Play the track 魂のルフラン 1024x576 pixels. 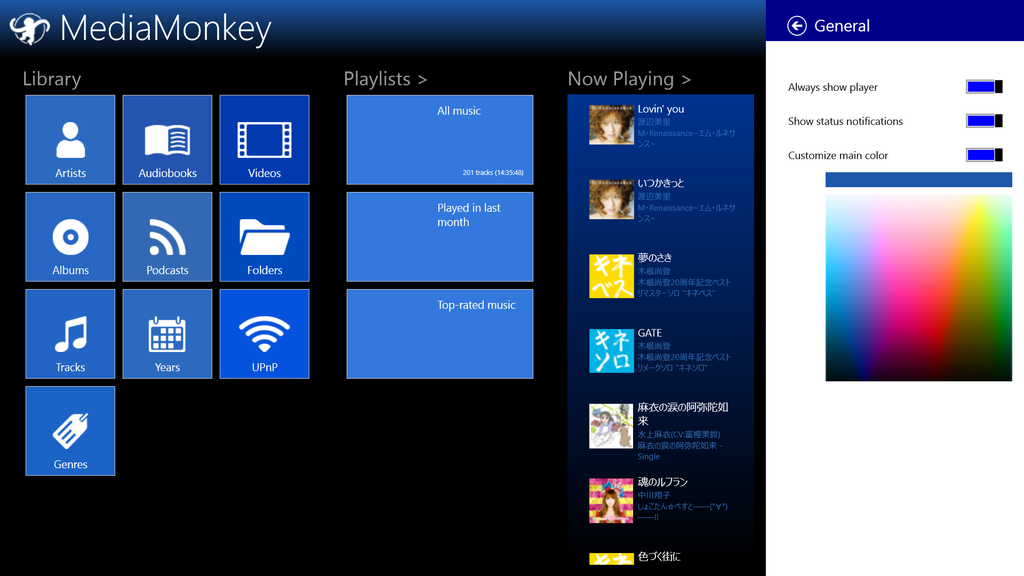[661, 500]
